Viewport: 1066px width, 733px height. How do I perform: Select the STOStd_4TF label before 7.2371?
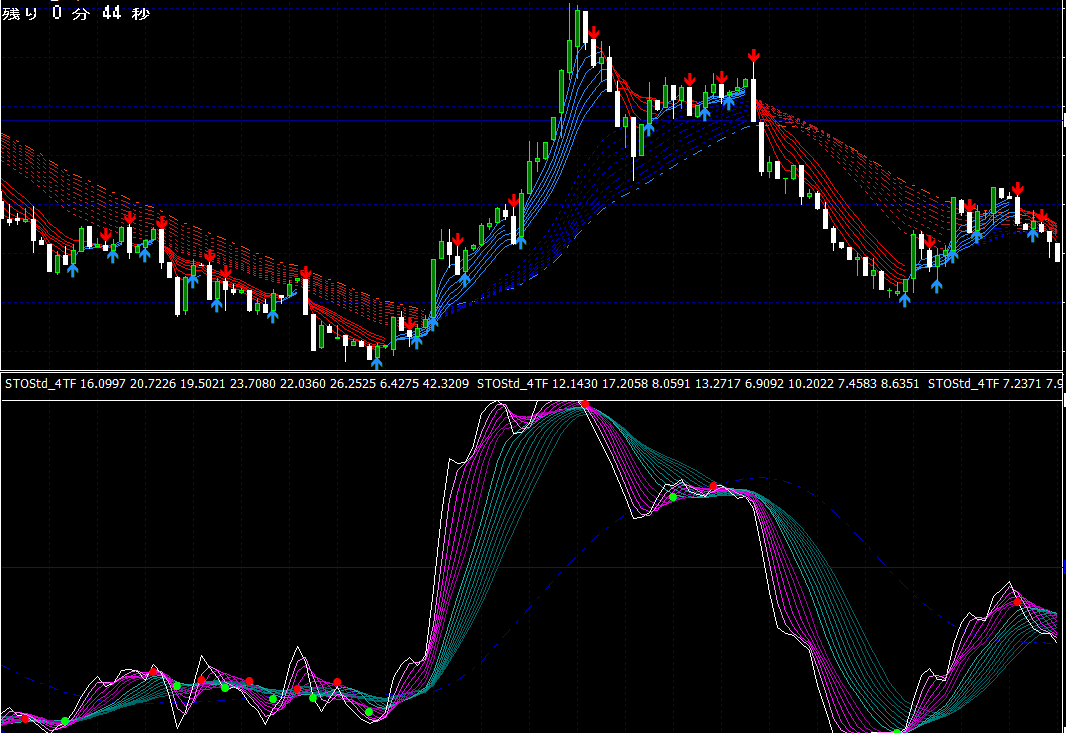point(963,383)
